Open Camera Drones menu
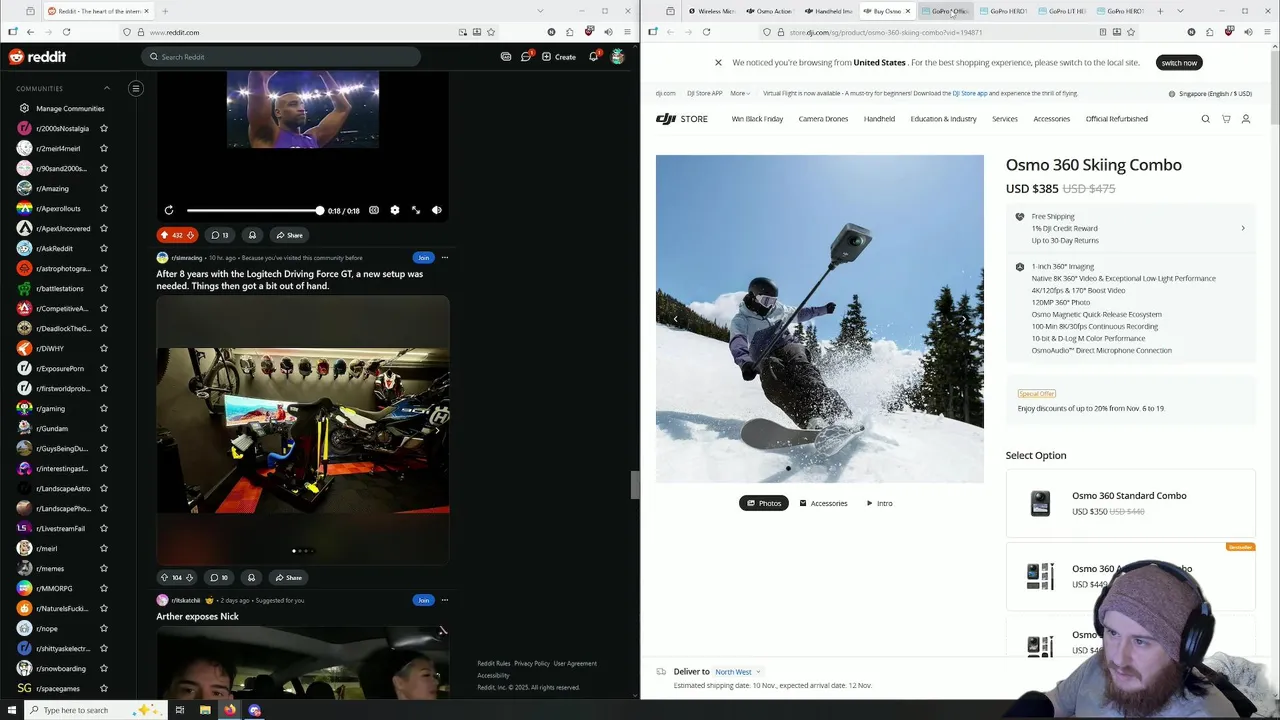 pos(823,119)
